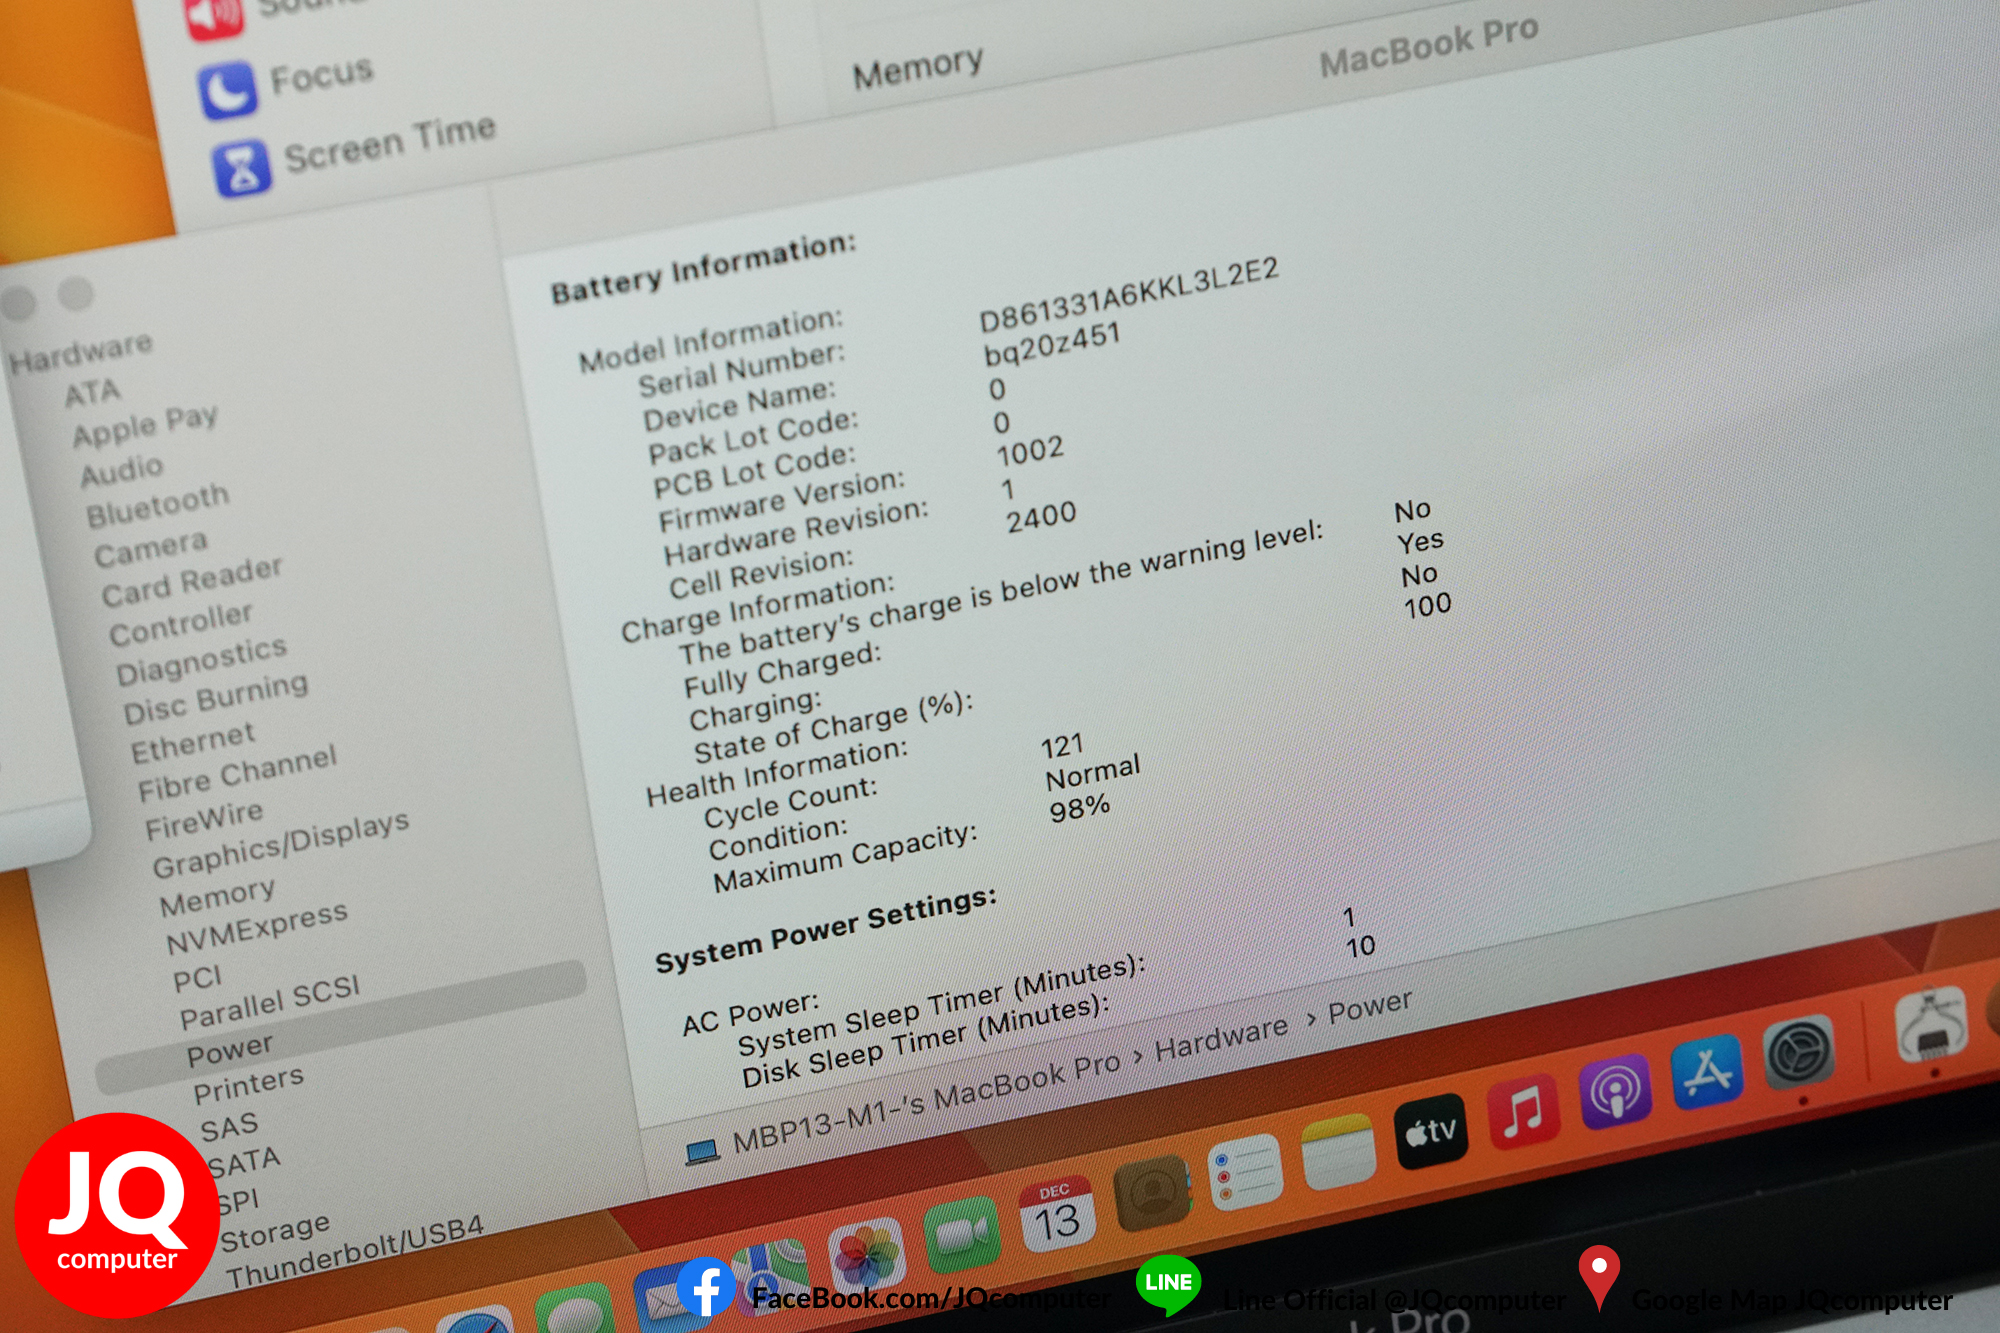Screen dimensions: 2000x1333
Task: Click the Cell Revision value 2400
Action: (x=1041, y=518)
